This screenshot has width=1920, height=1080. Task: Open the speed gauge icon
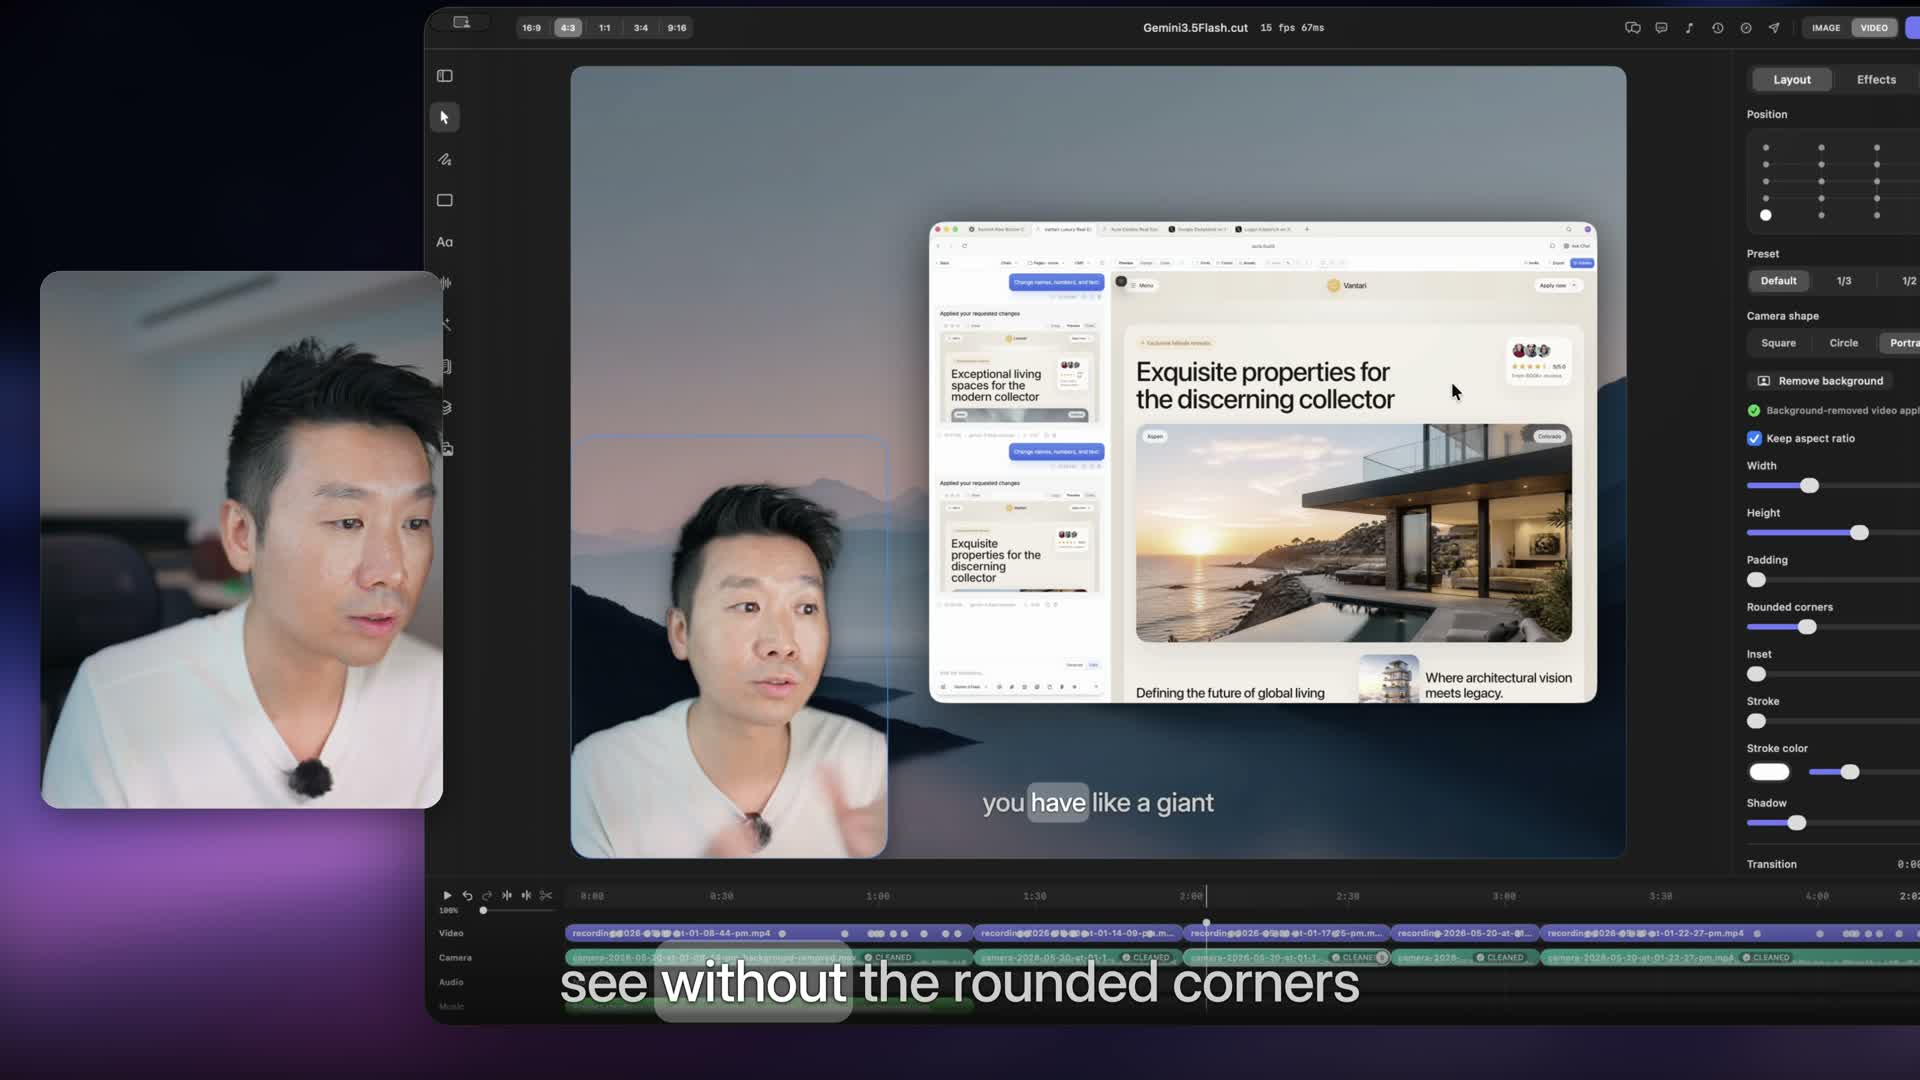click(x=1746, y=28)
